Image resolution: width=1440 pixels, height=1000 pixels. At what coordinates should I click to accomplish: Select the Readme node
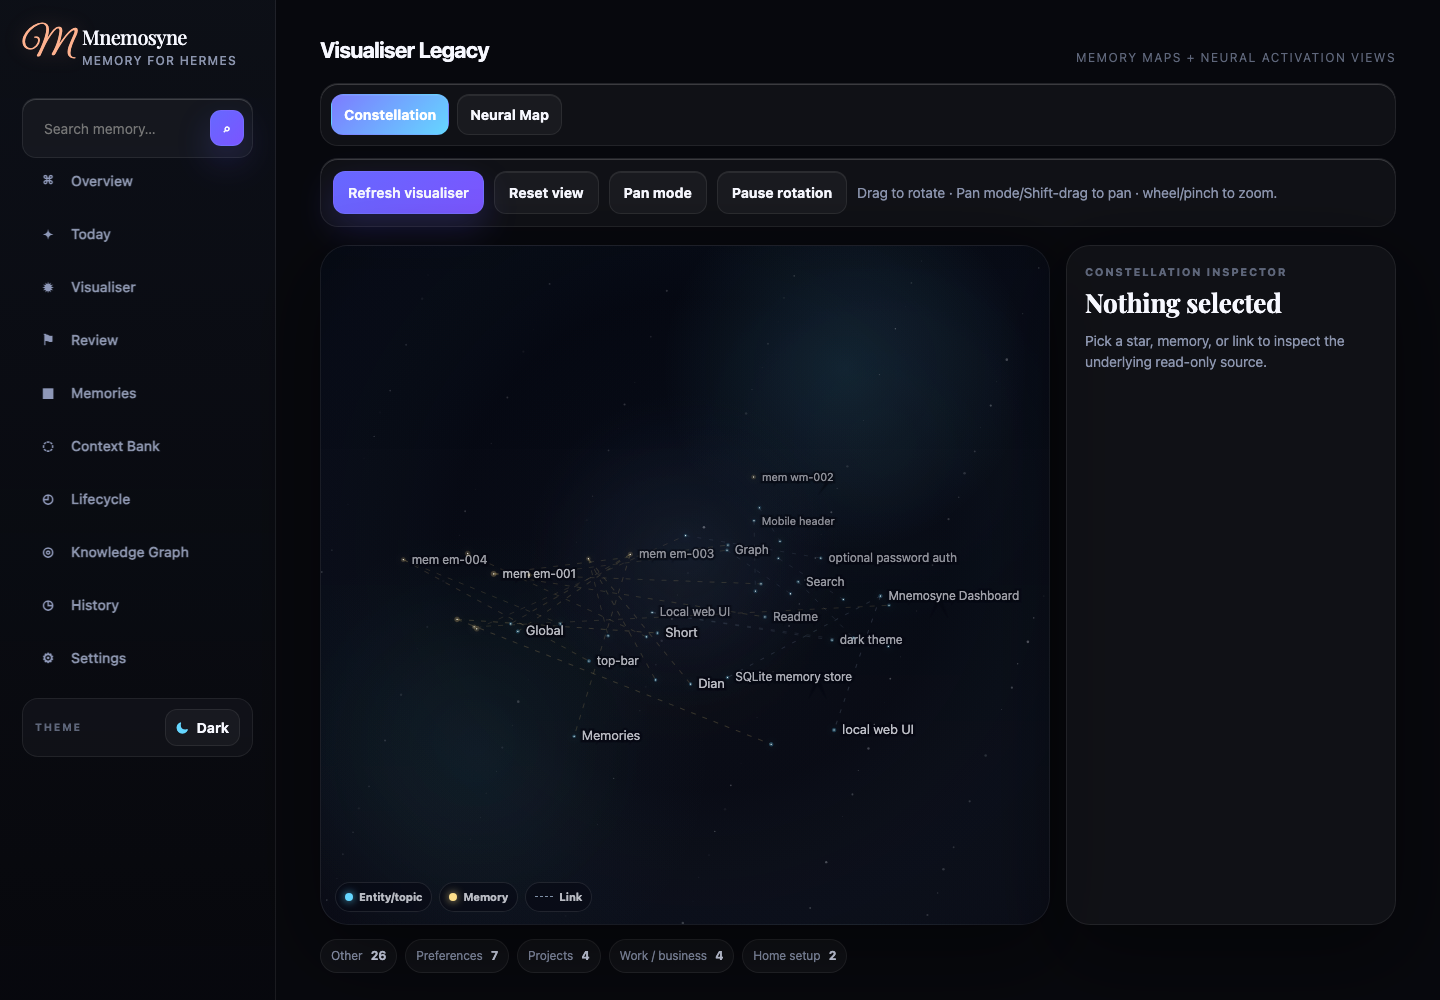point(765,617)
